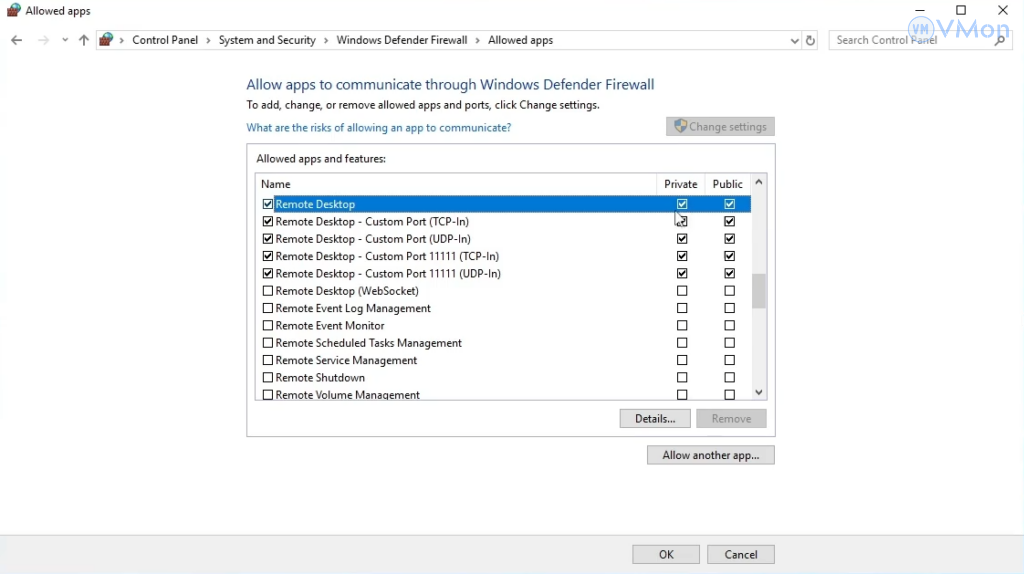Expand chevron after Control Panel breadcrumb
The height and width of the screenshot is (574, 1024).
click(208, 40)
